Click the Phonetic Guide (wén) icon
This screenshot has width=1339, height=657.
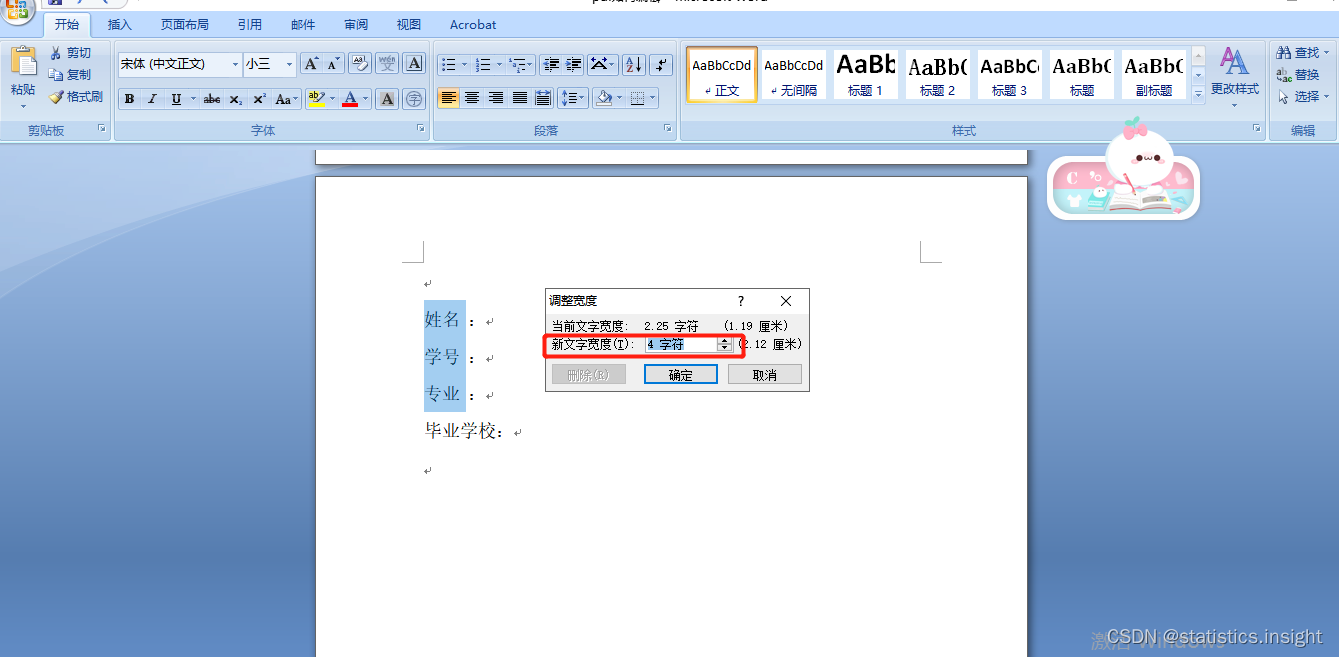point(386,64)
